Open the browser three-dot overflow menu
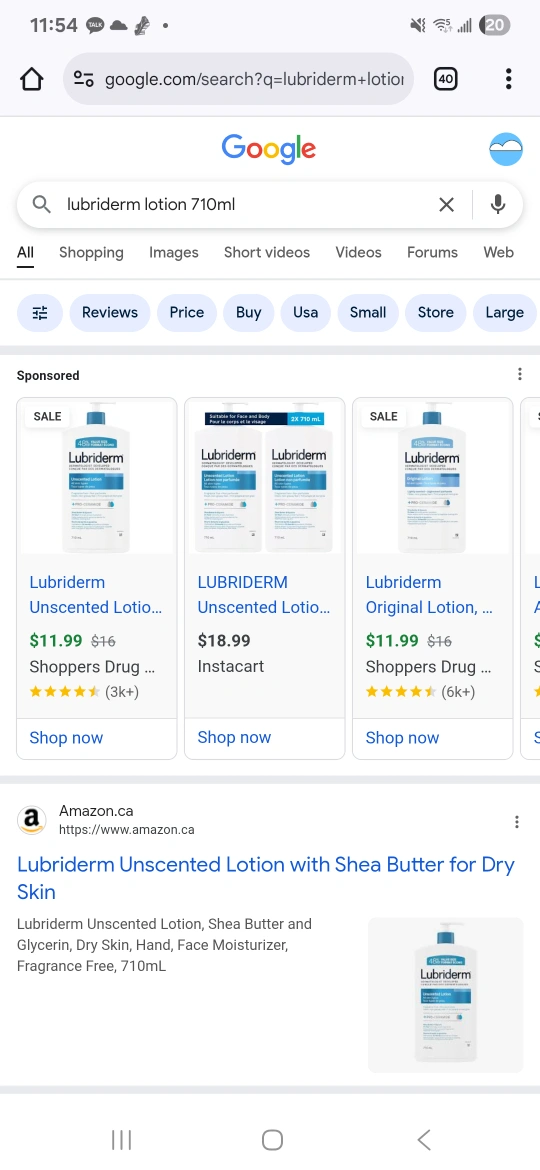Image resolution: width=540 pixels, height=1170 pixels. [508, 78]
